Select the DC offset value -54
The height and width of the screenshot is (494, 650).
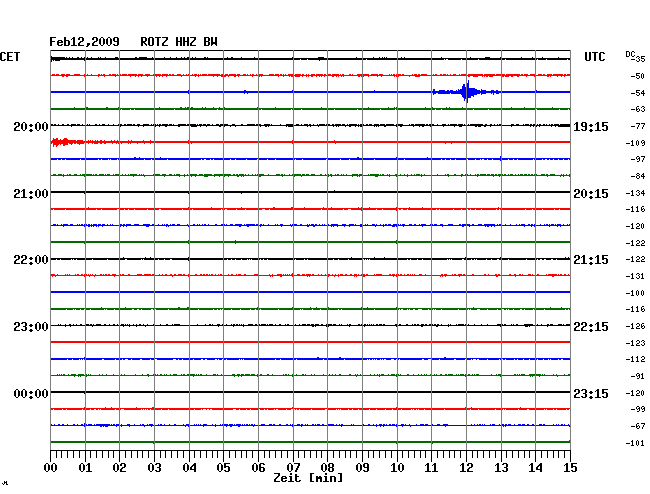pyautogui.click(x=637, y=93)
